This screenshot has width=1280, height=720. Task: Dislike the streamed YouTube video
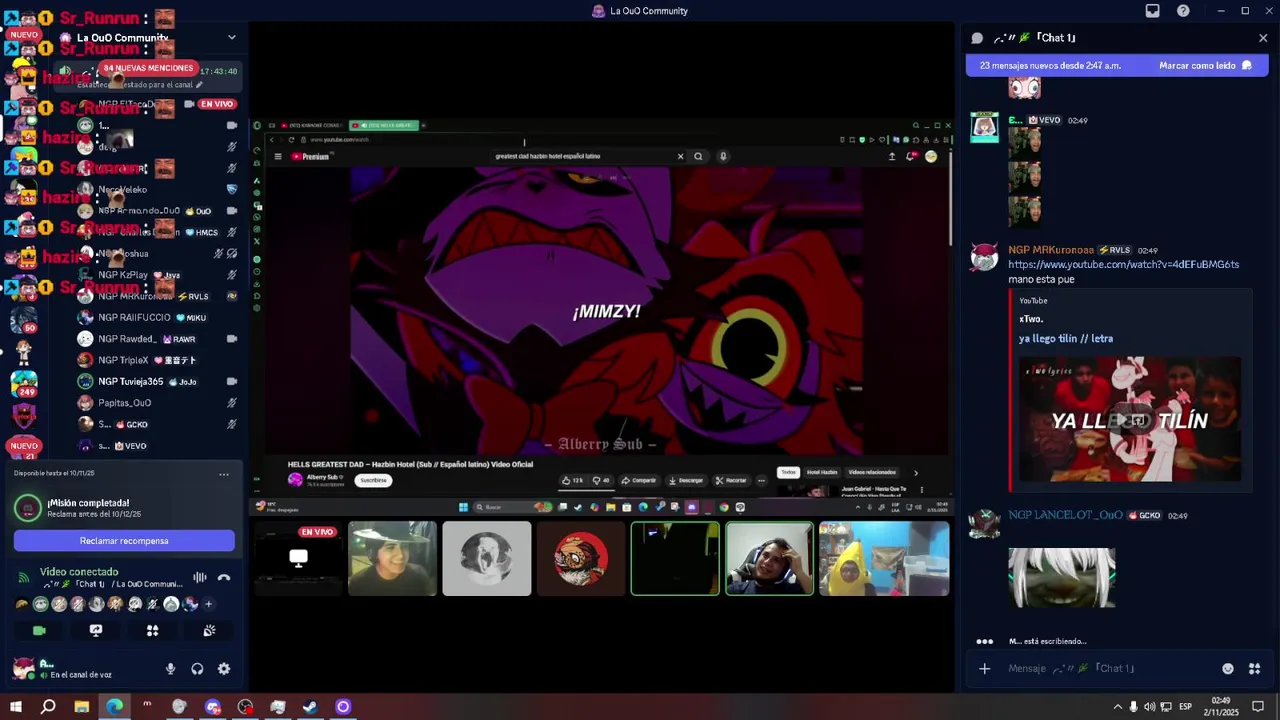[601, 480]
